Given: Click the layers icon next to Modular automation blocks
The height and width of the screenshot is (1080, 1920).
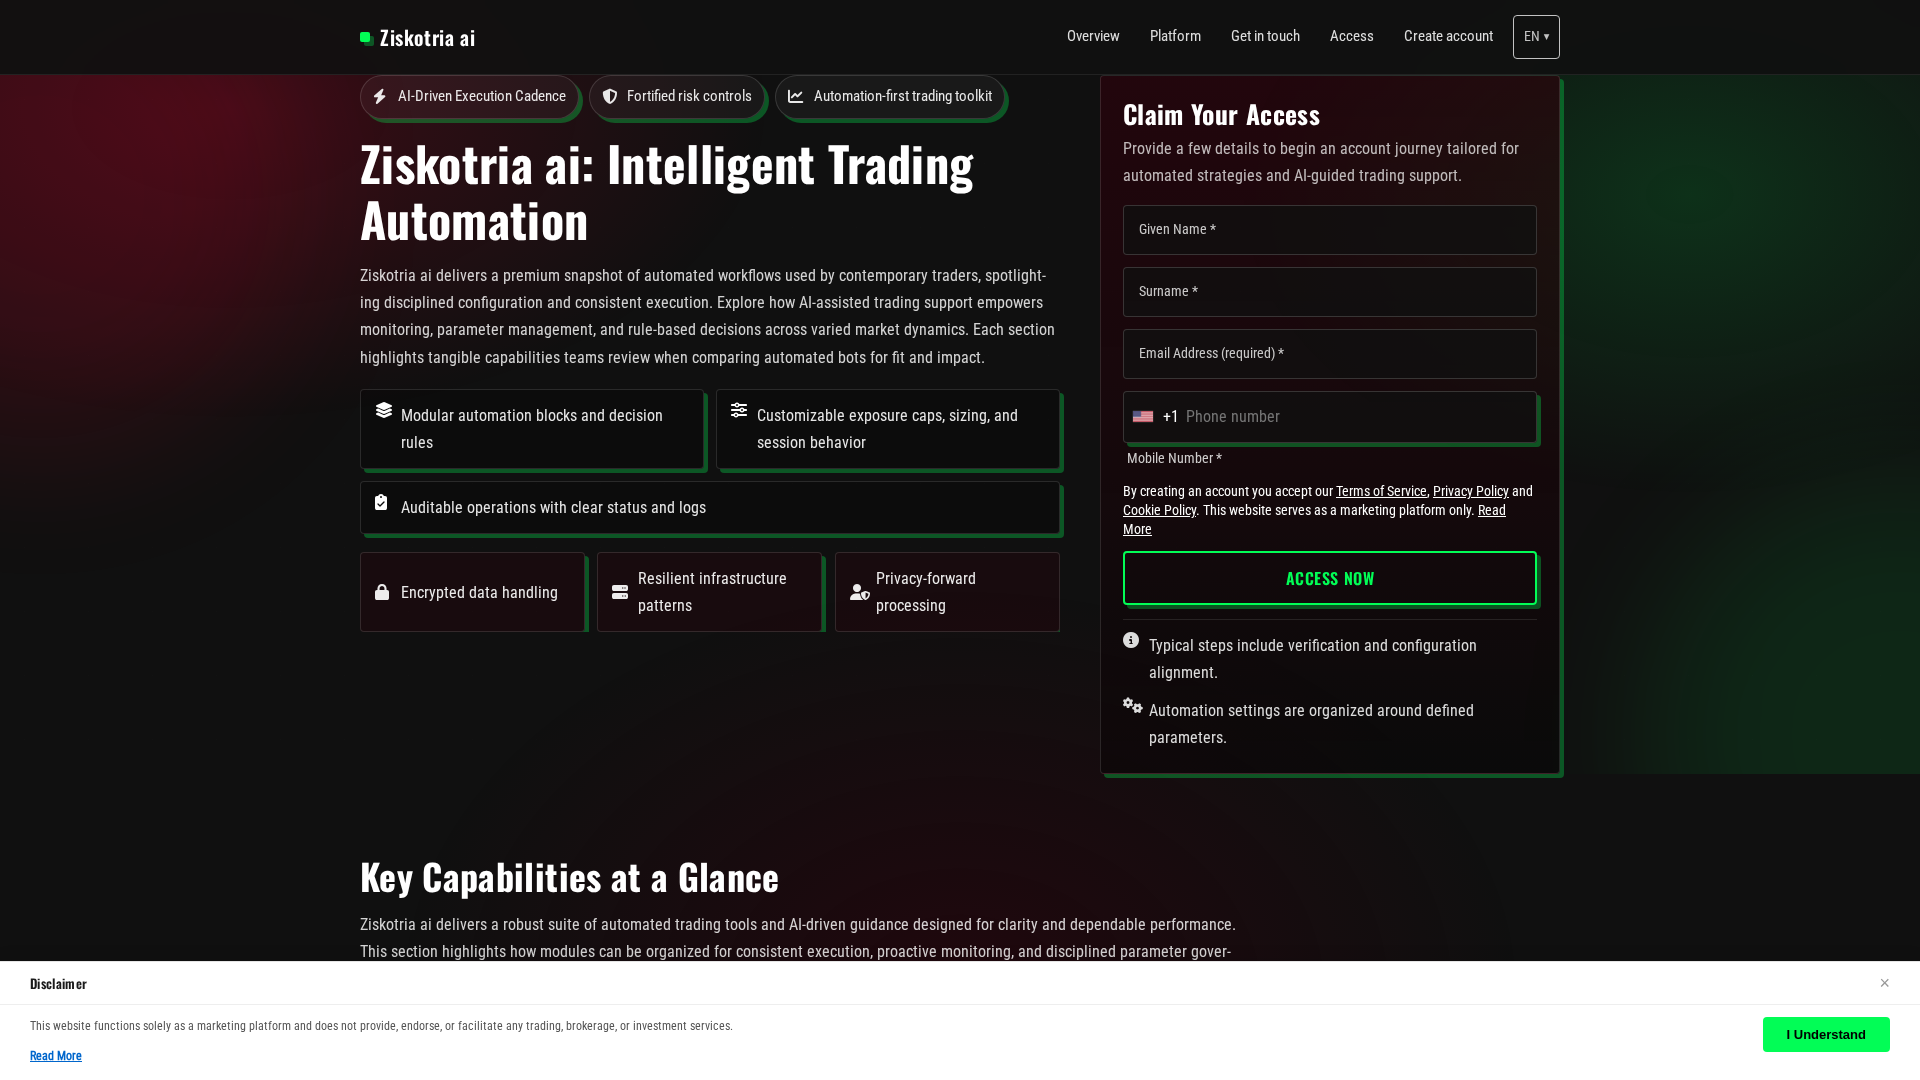Looking at the screenshot, I should click(x=384, y=410).
